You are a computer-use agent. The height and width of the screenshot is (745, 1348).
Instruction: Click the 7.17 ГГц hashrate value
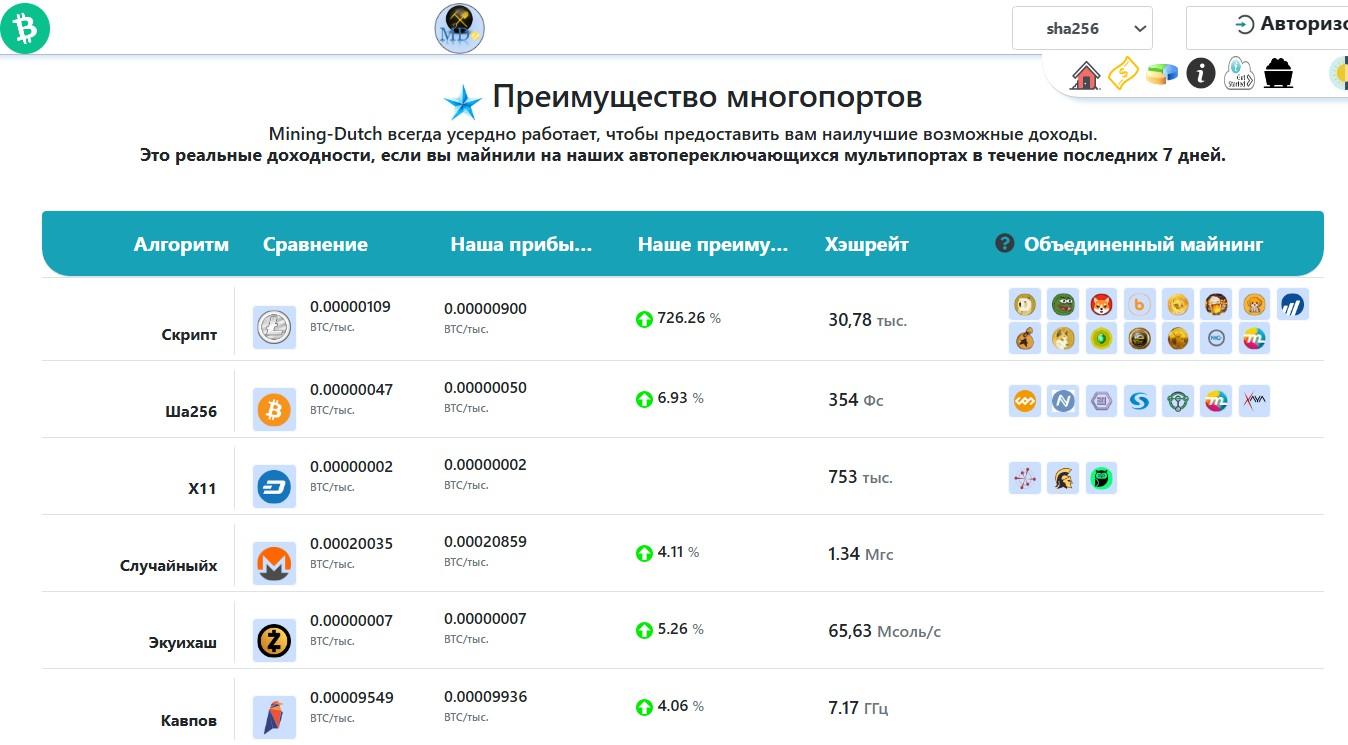(x=858, y=708)
